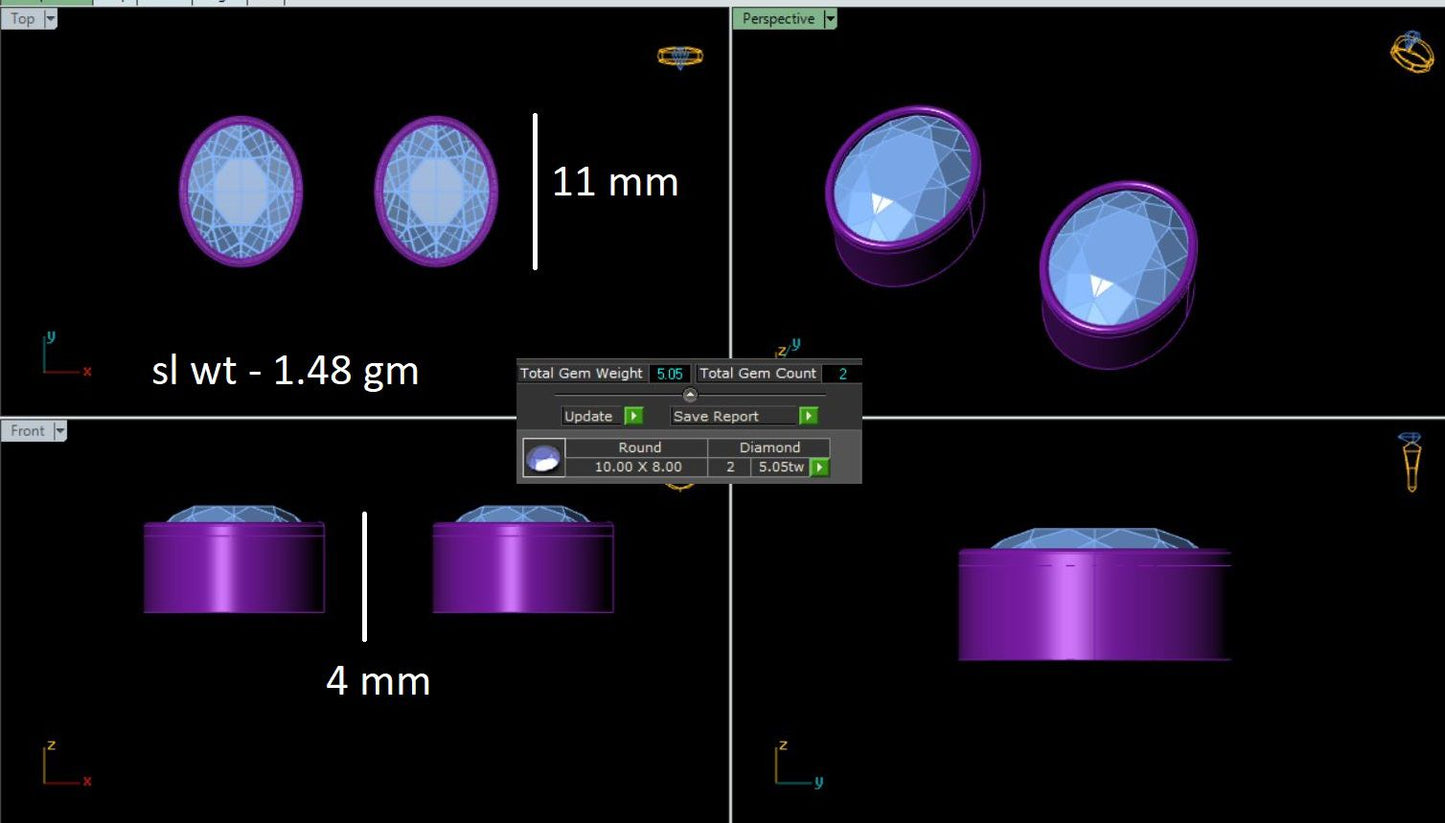Image resolution: width=1445 pixels, height=823 pixels.
Task: Select the 10.00 X 8.00 size cell
Action: coord(637,467)
